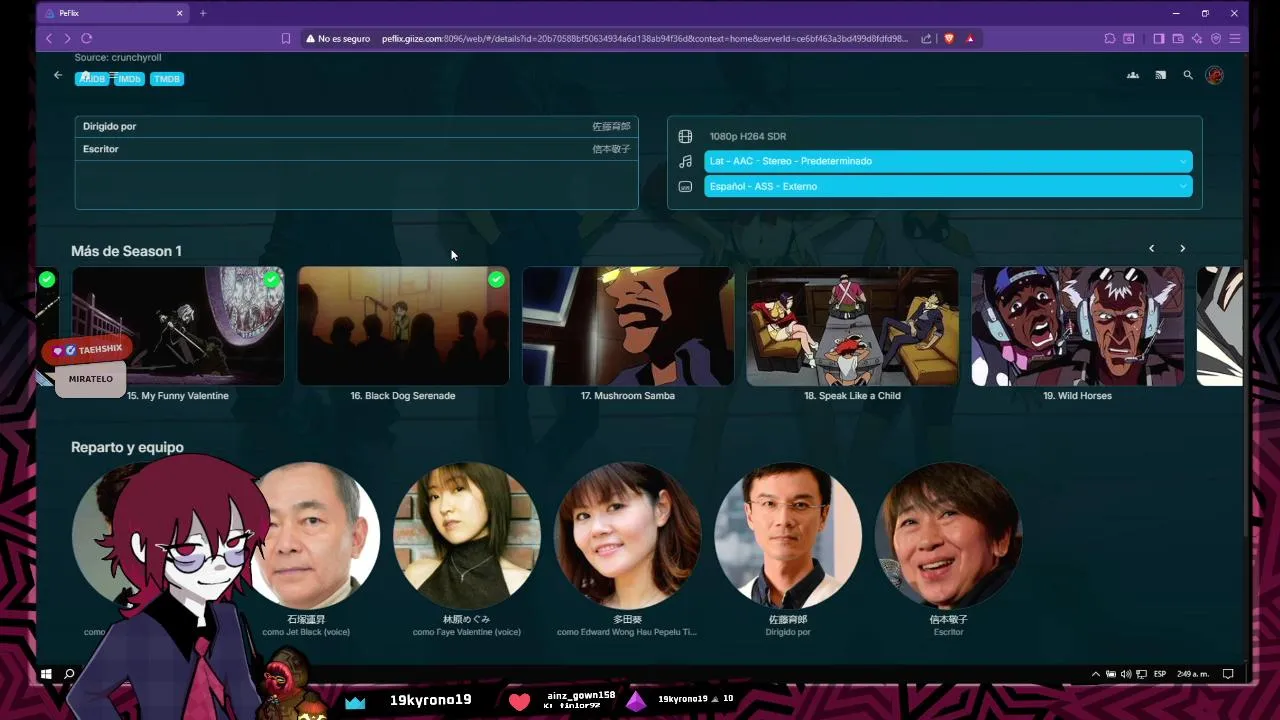Open the Leo AI sparkle icon
Screen dimensions: 1280x720
pos(1197,38)
